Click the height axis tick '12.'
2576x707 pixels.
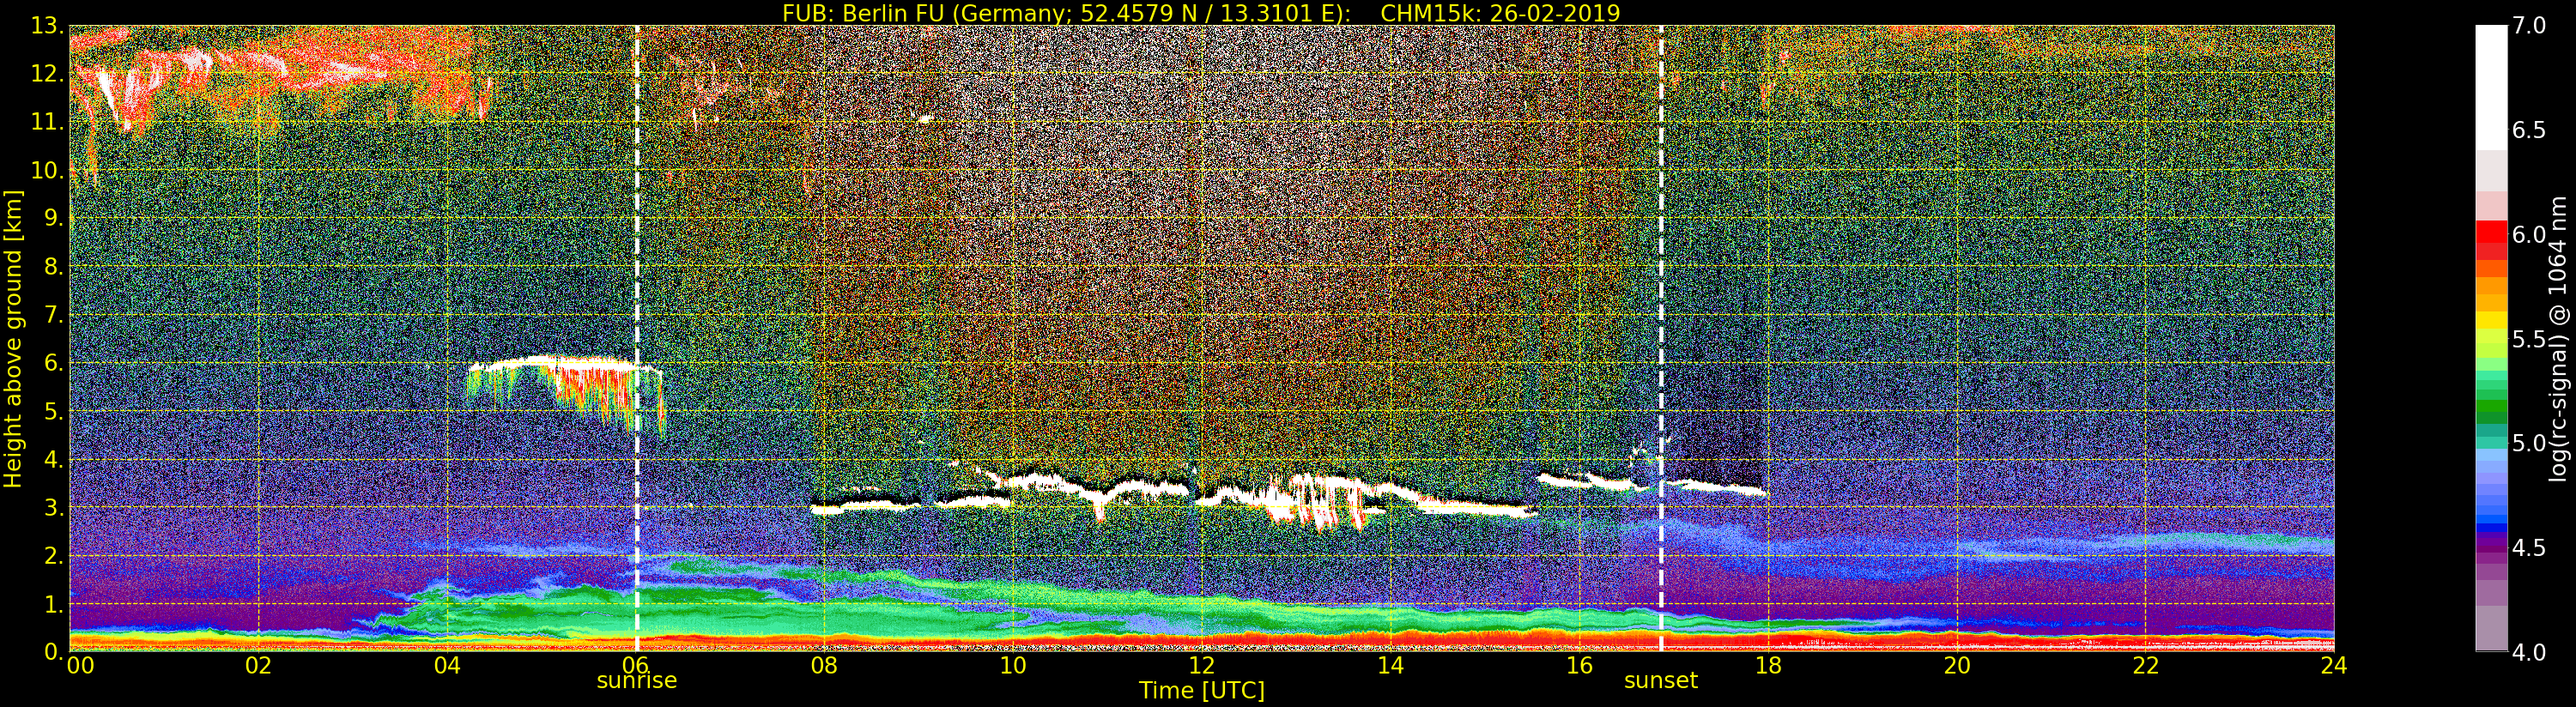(x=48, y=74)
